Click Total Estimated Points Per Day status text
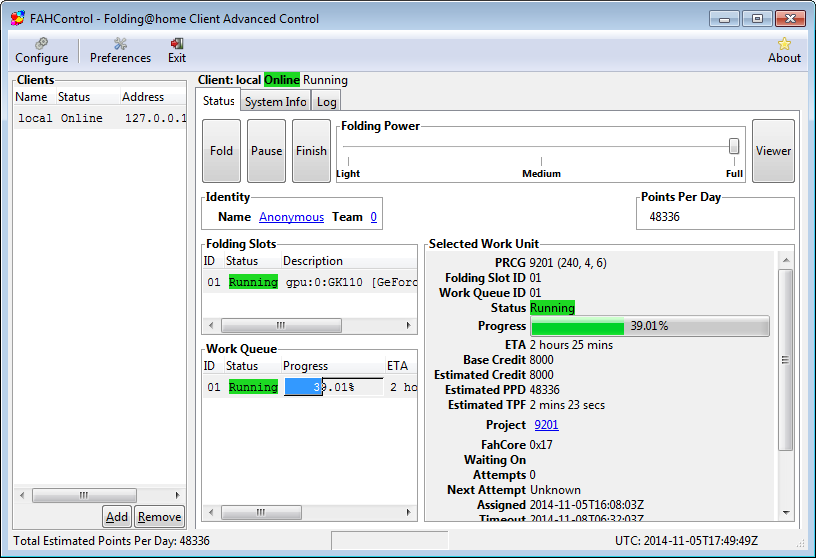 (x=111, y=541)
